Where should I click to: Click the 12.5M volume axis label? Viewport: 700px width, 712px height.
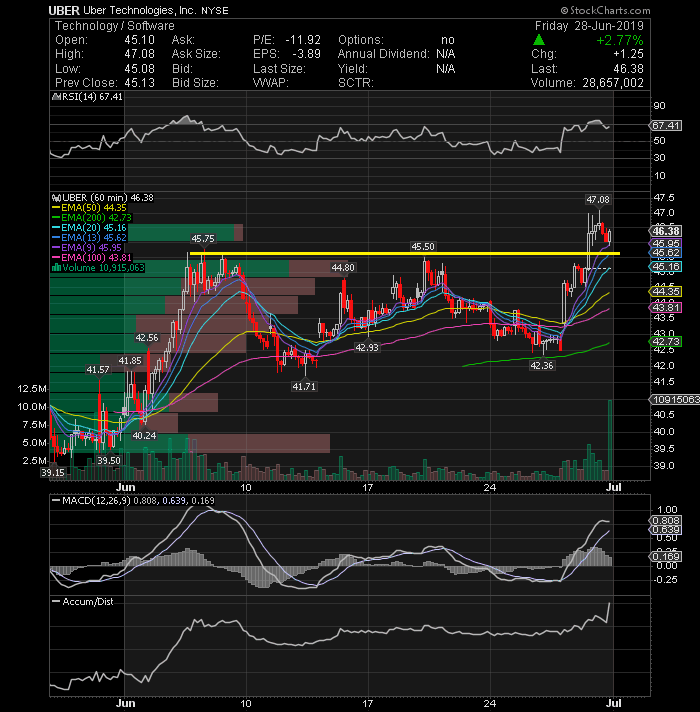[x=32, y=389]
